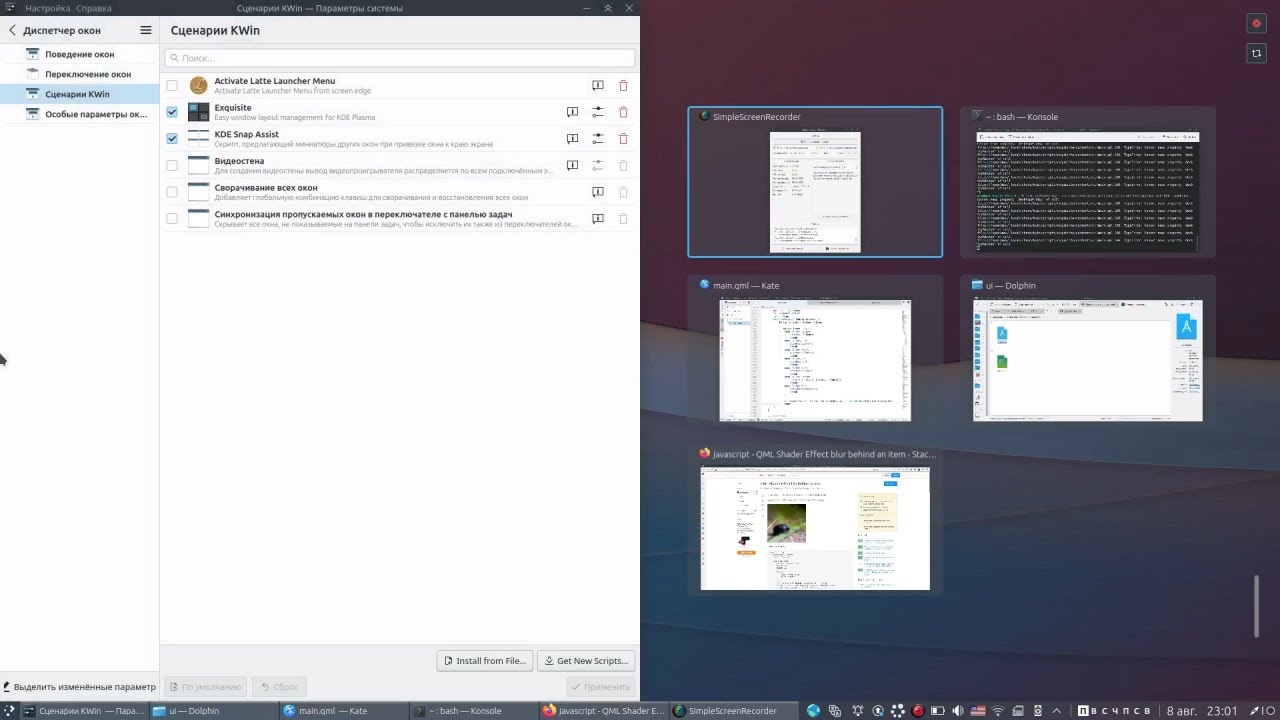Disable the KDE Snap Assist checkbox
Screen dimensions: 1280x720
coord(172,139)
